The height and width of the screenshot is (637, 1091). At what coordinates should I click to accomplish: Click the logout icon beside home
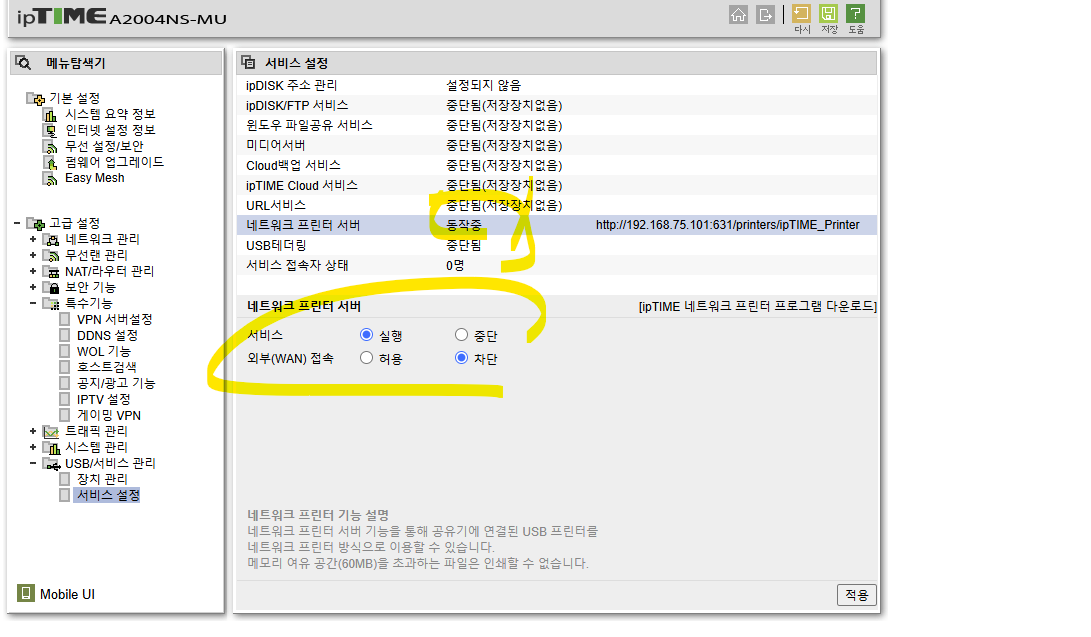pos(765,15)
